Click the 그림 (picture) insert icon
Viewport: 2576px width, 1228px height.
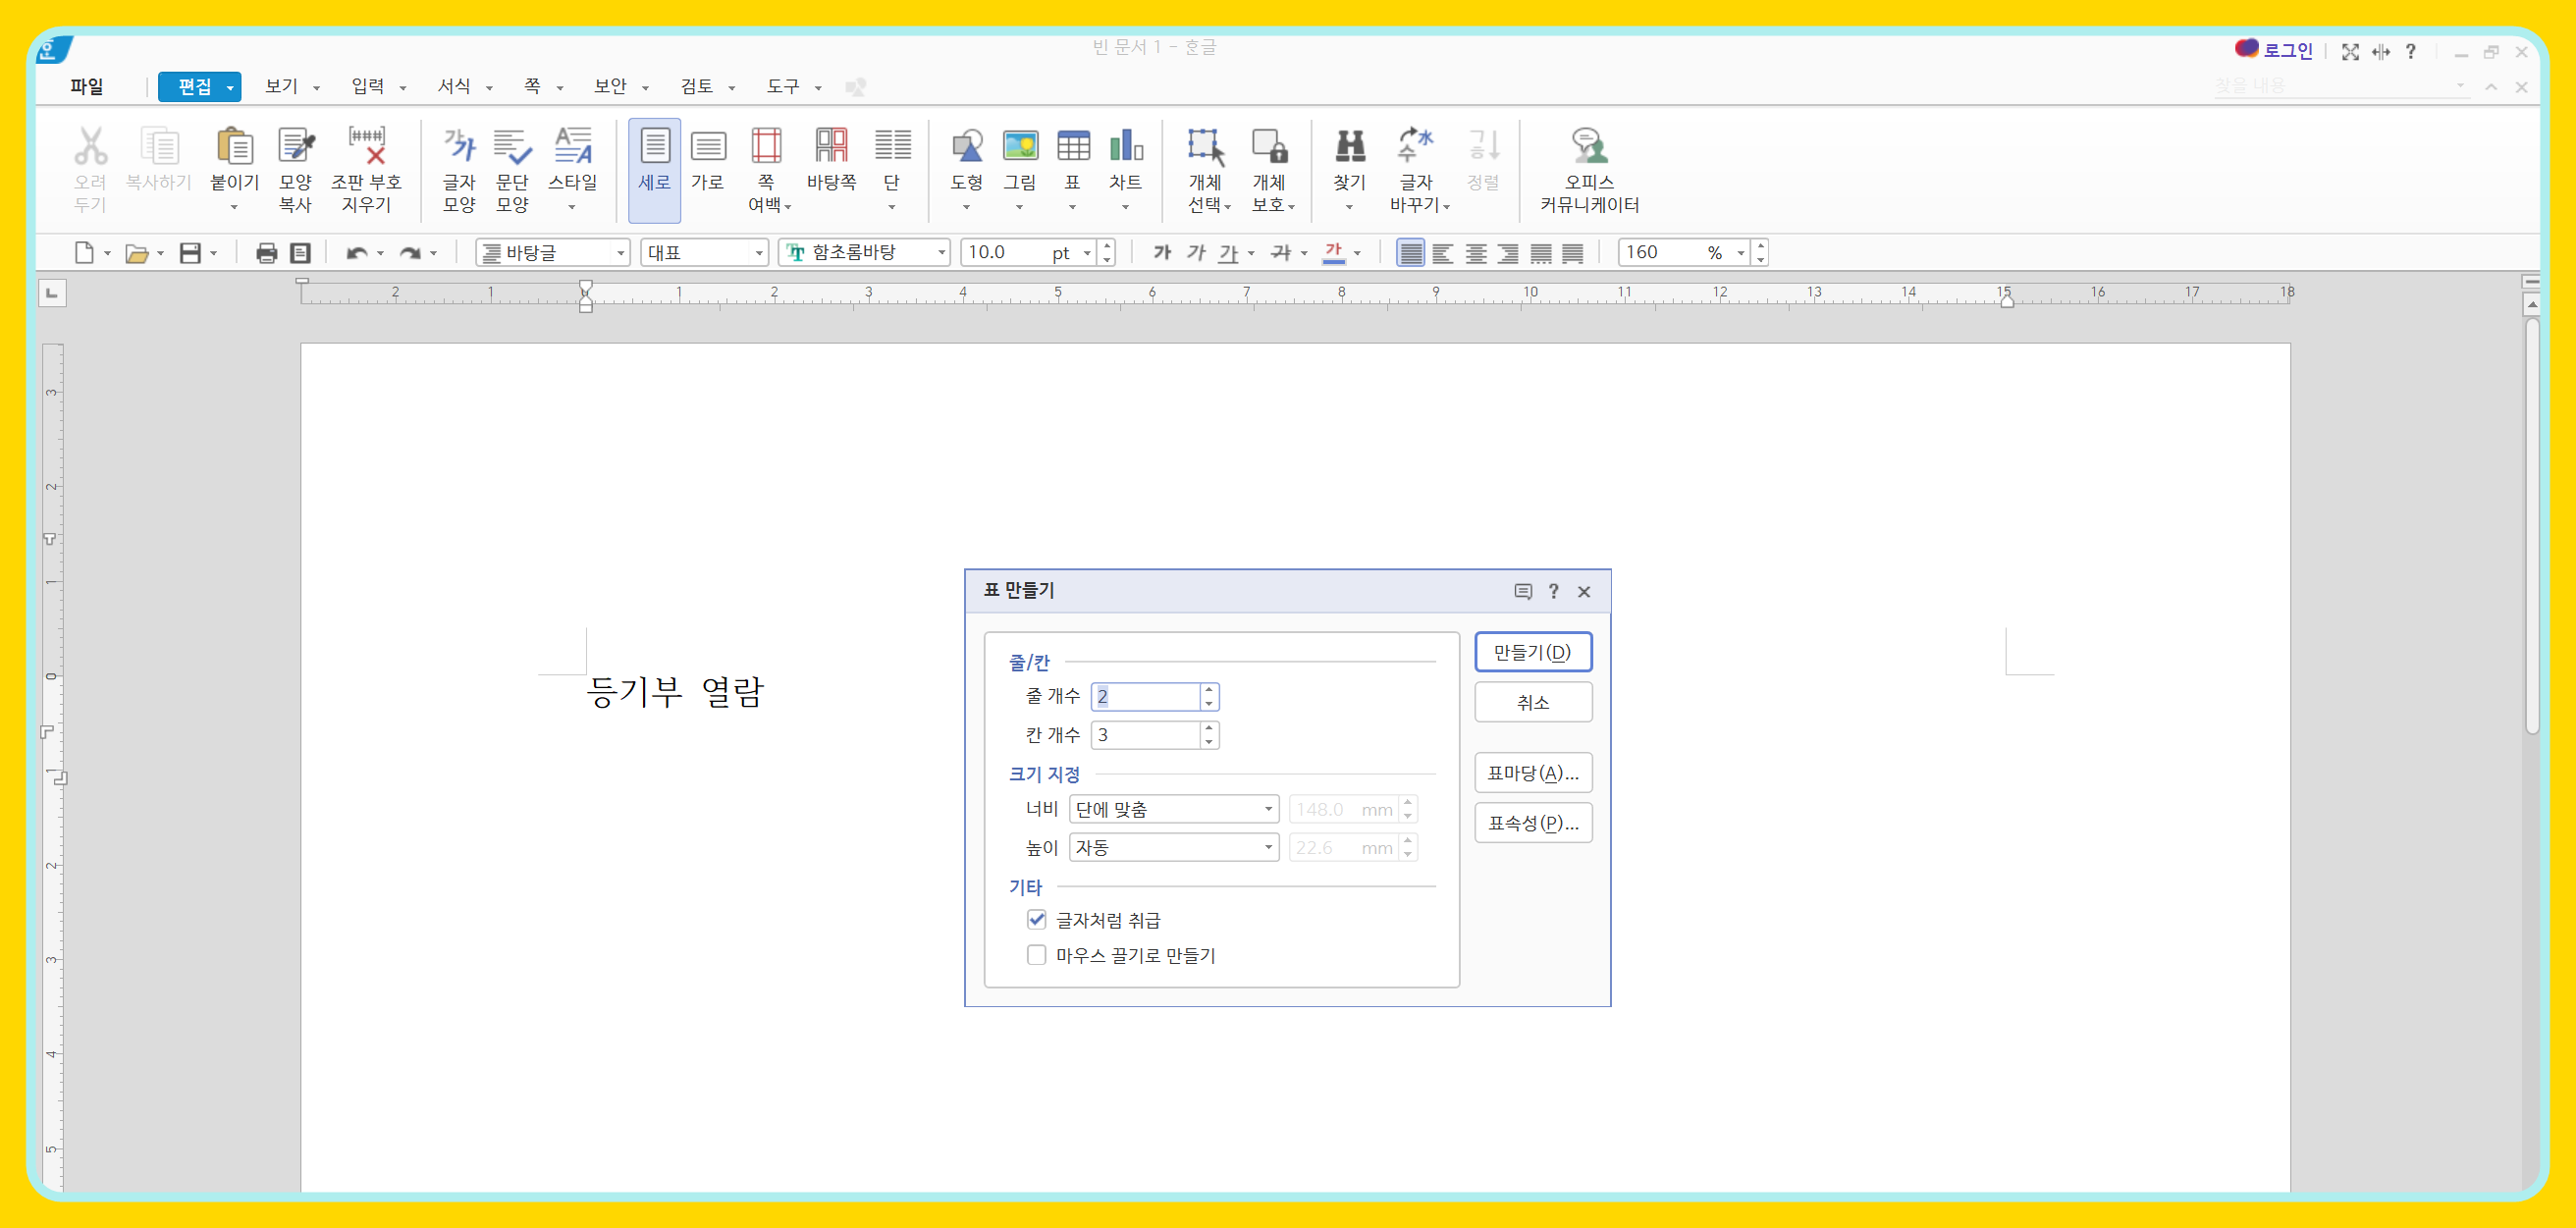[1019, 148]
